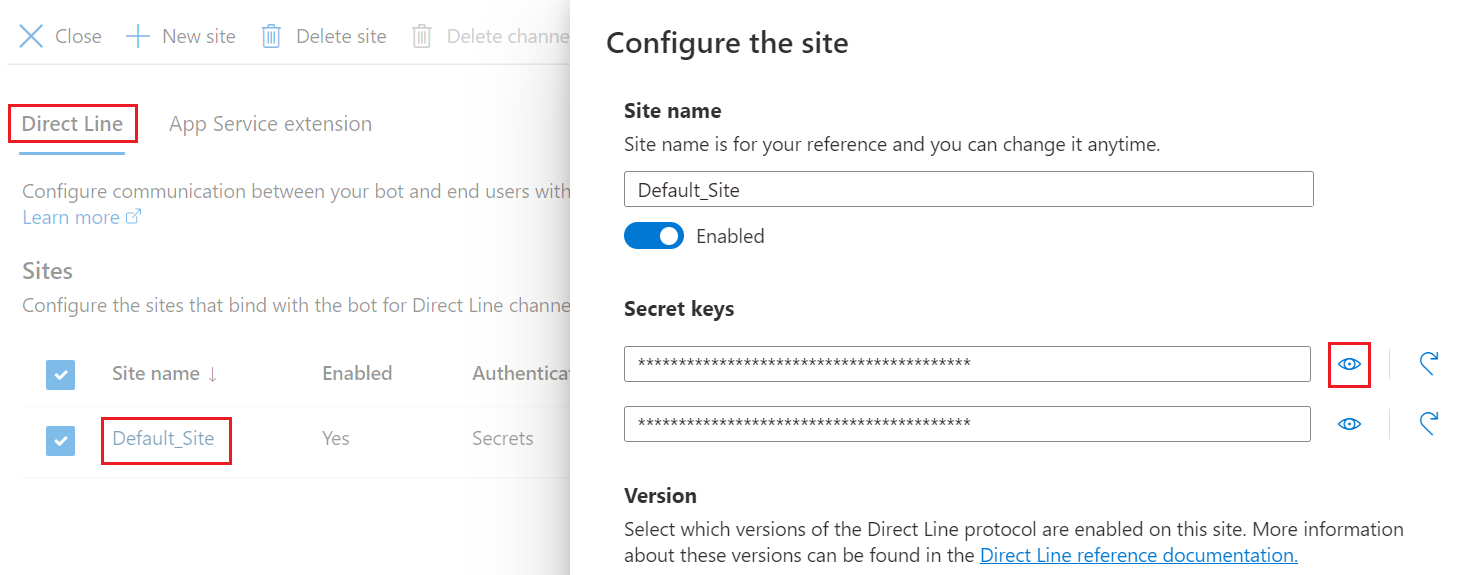
Task: Open Direct Line reference documentation link
Action: click(x=1138, y=555)
